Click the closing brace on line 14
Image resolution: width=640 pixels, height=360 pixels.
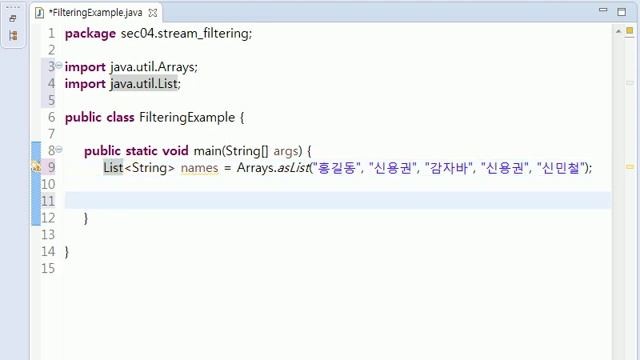click(x=67, y=252)
